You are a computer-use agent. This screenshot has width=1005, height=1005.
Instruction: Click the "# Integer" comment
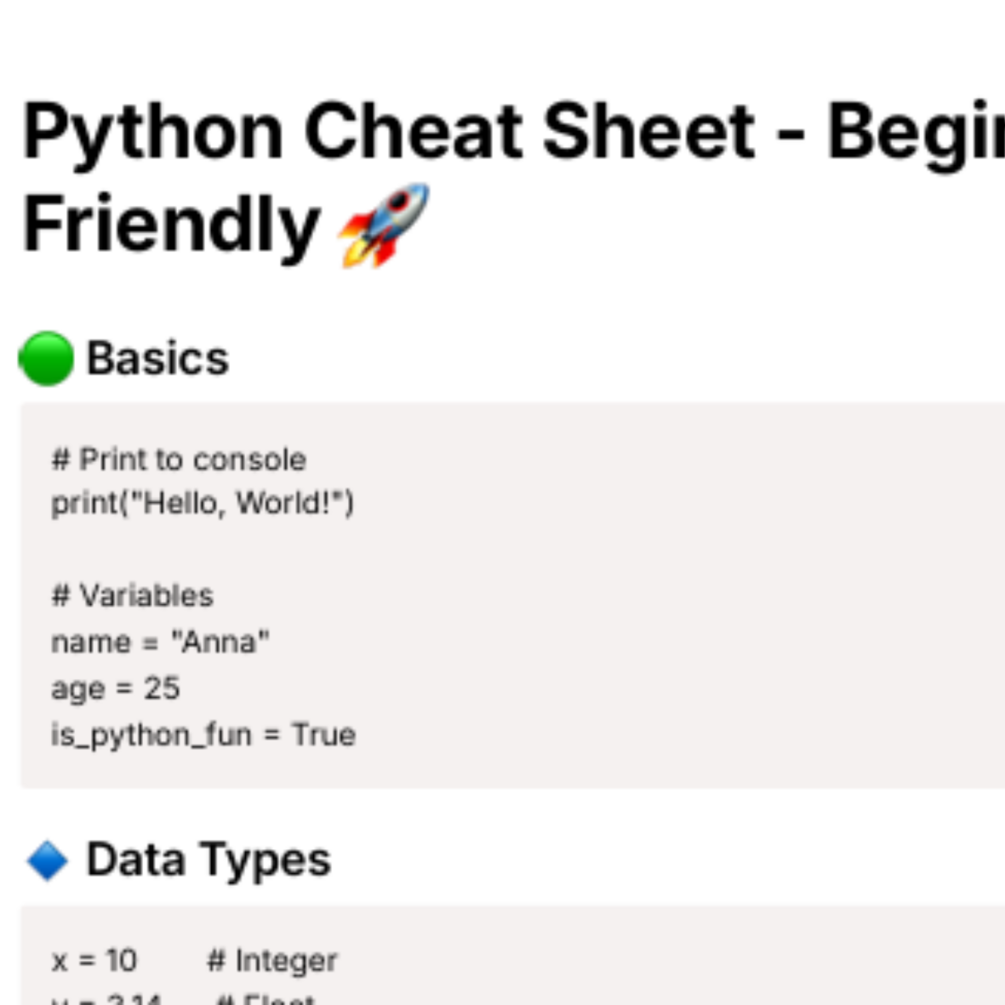click(271, 961)
